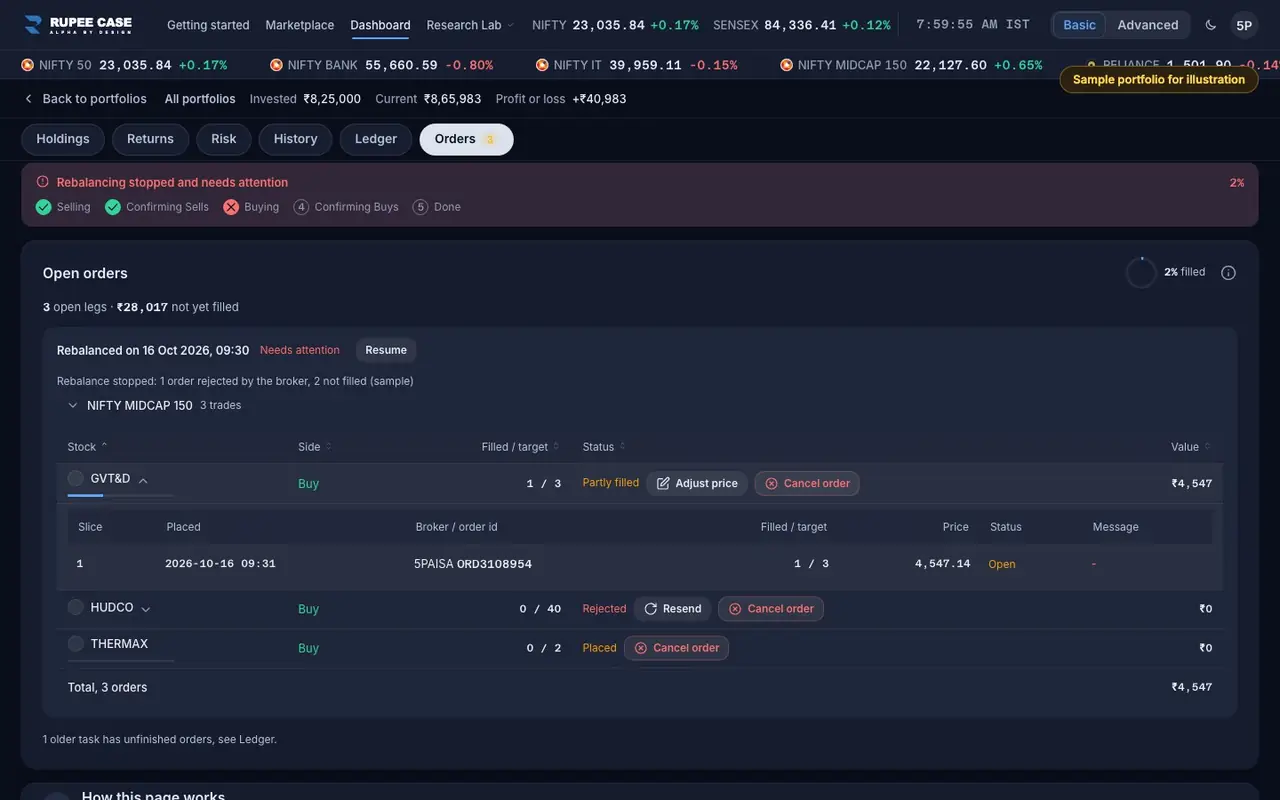
Task: Click the Done step number 5
Action: 421,207
